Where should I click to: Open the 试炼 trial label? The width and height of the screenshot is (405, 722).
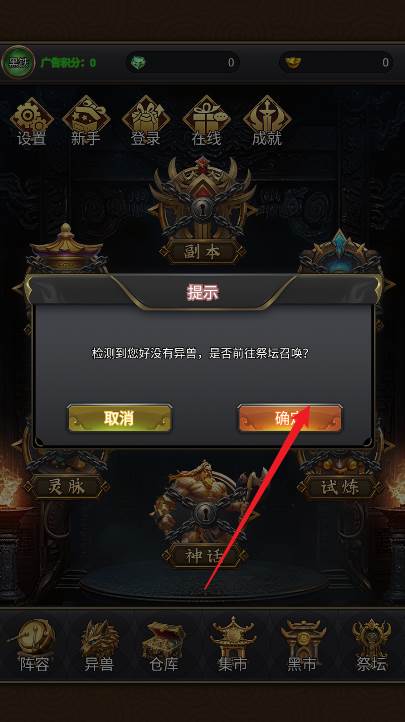[x=340, y=487]
